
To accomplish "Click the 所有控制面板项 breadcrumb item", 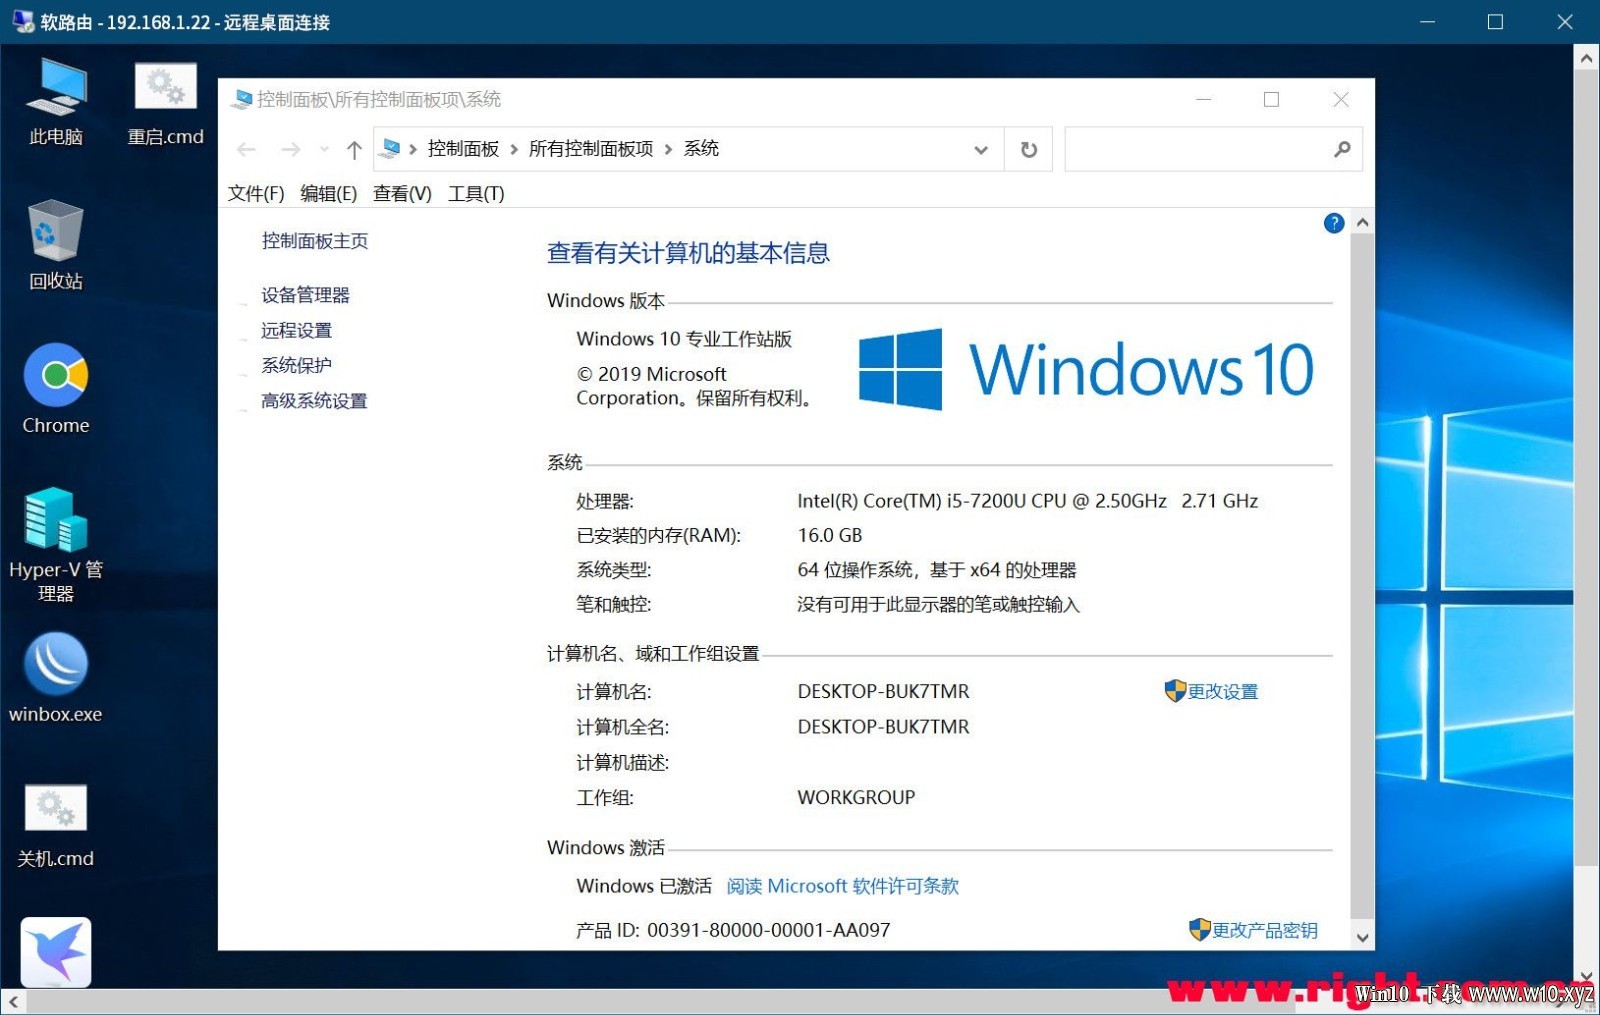I will [x=591, y=149].
